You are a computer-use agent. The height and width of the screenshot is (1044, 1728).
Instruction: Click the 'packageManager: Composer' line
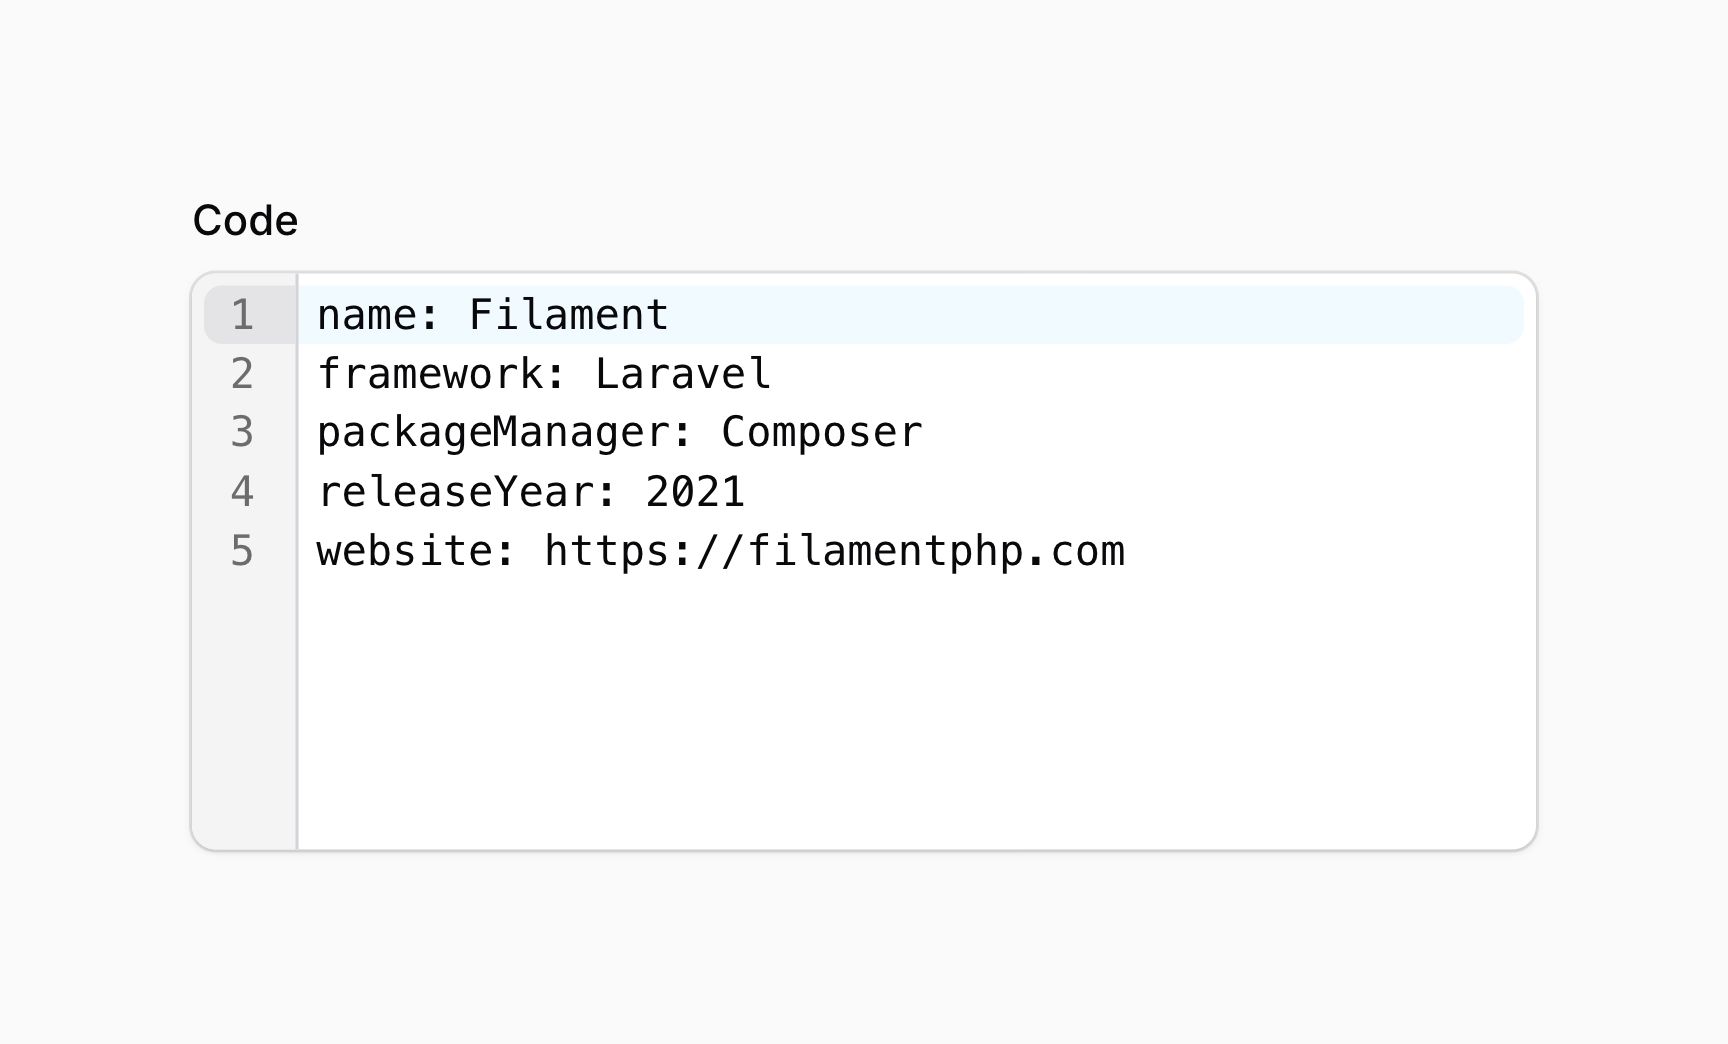click(x=620, y=432)
